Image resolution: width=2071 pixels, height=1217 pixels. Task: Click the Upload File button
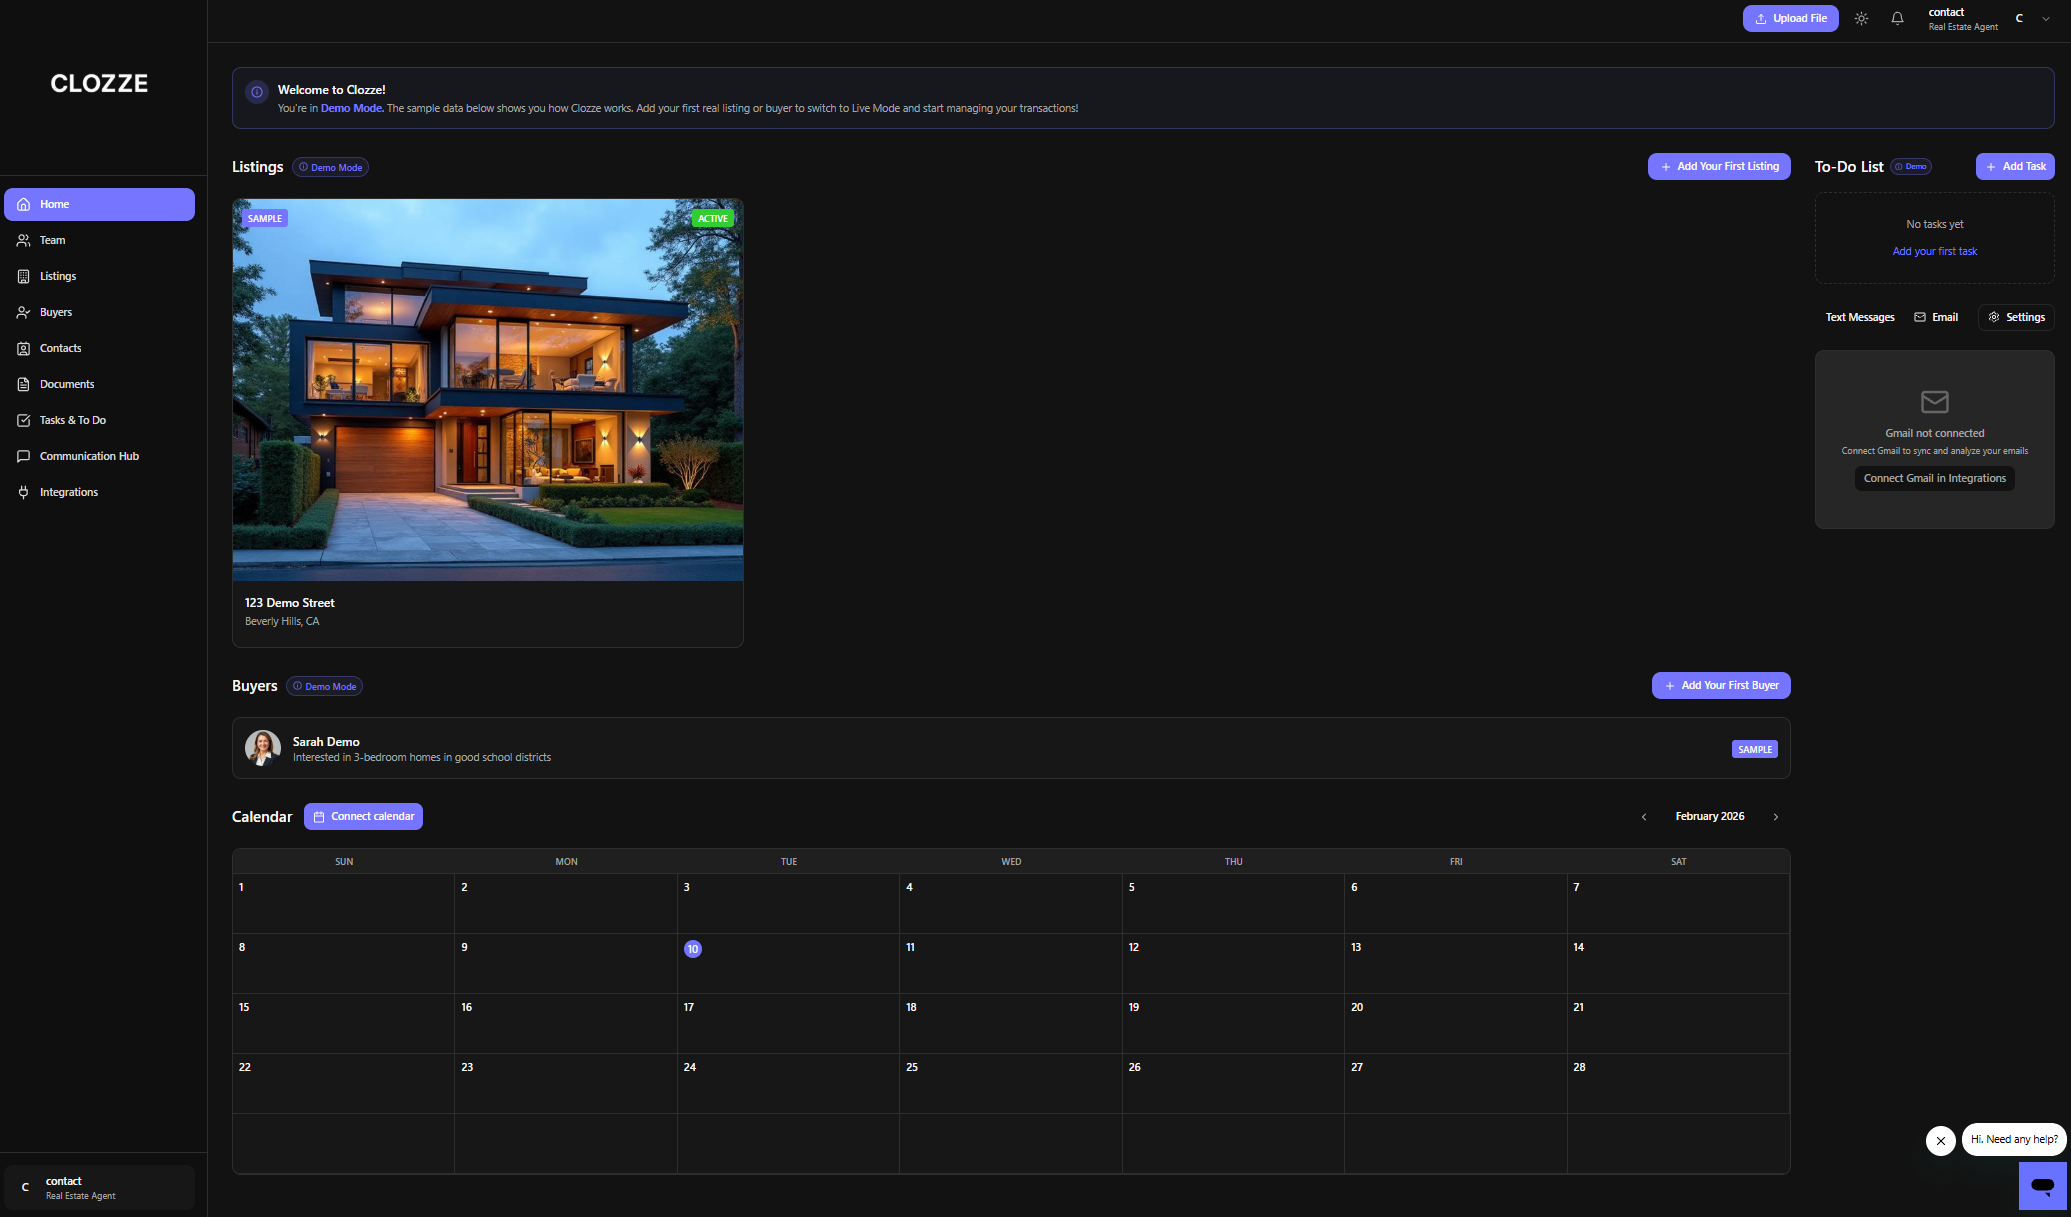(1790, 18)
